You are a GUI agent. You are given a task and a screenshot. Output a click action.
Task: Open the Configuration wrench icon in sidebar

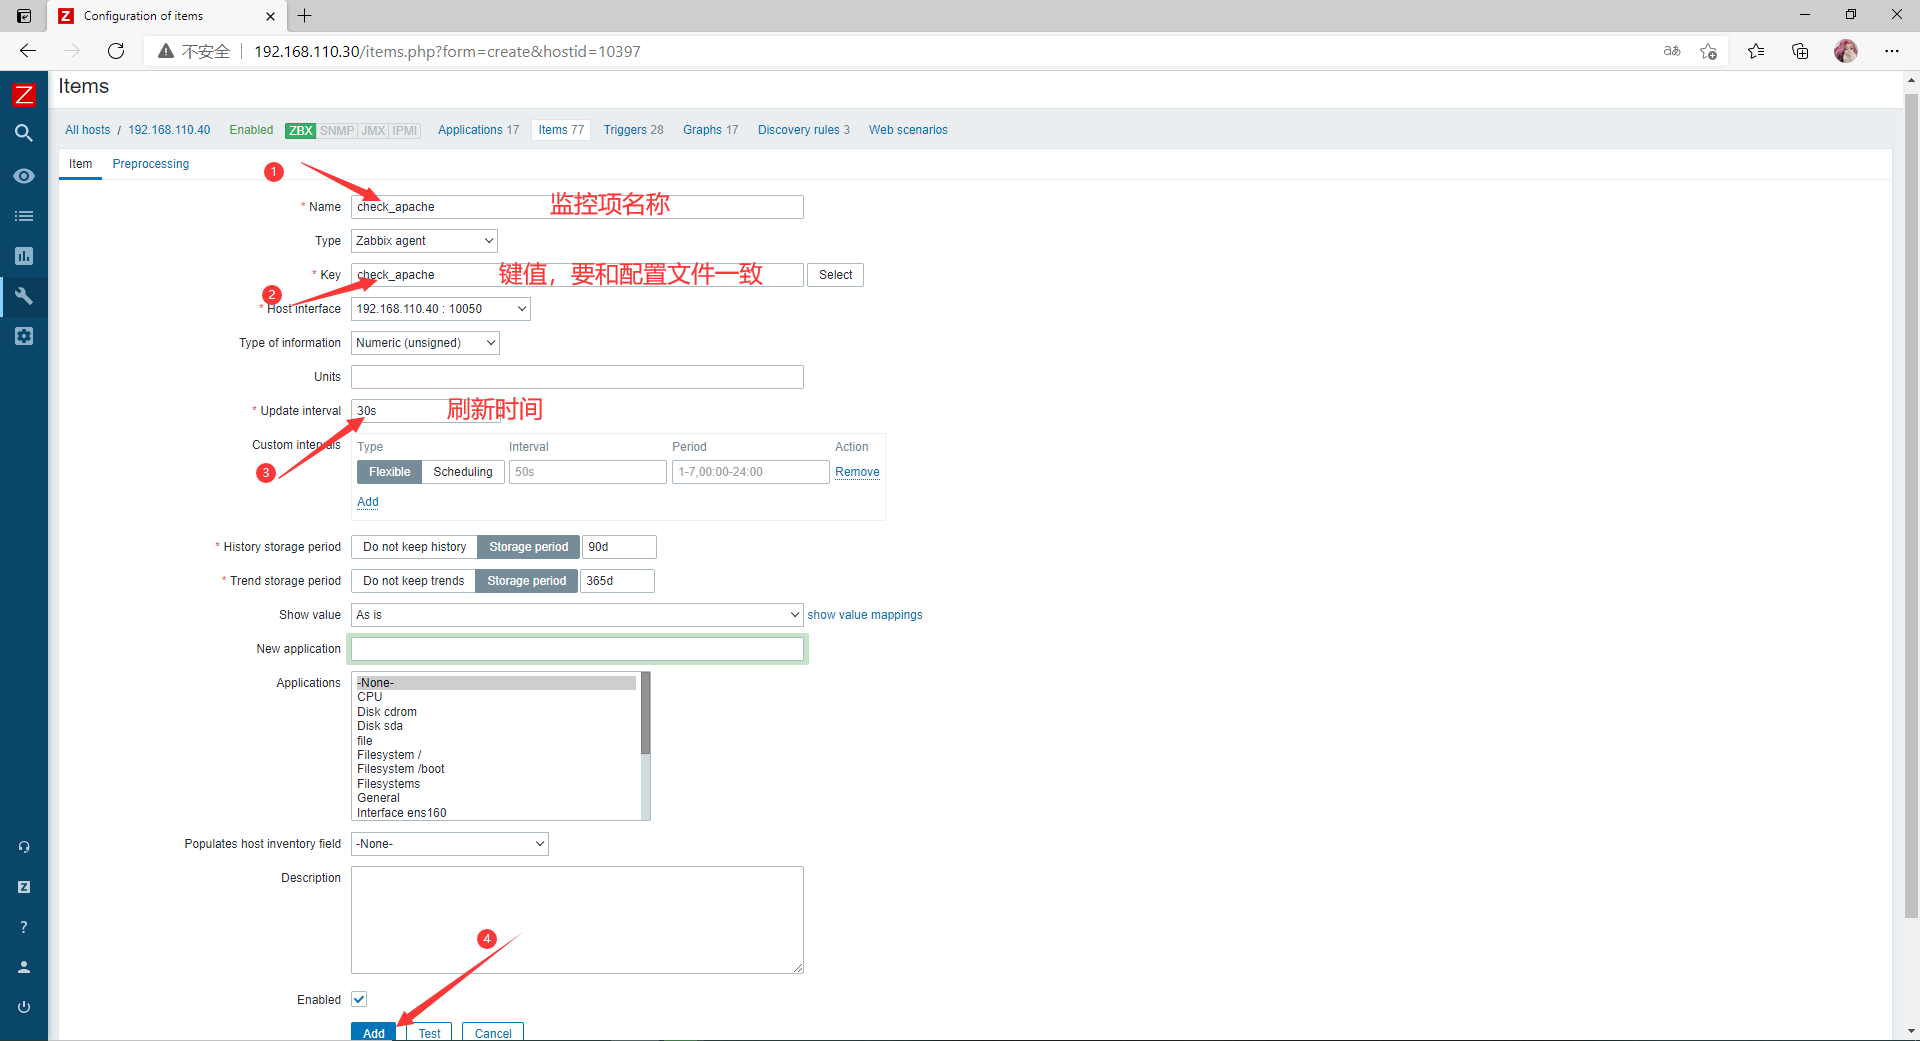click(x=24, y=296)
